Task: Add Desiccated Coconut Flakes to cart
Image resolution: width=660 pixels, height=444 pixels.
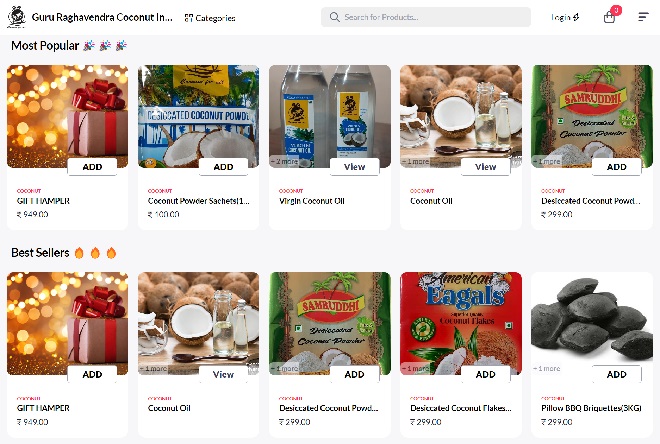Action: tap(485, 374)
